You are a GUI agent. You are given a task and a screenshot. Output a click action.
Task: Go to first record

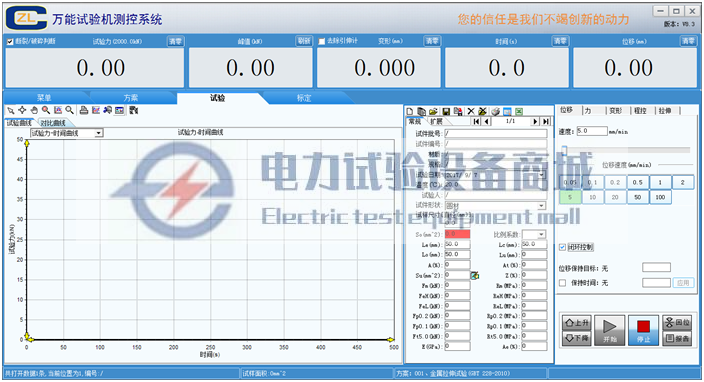pos(476,122)
